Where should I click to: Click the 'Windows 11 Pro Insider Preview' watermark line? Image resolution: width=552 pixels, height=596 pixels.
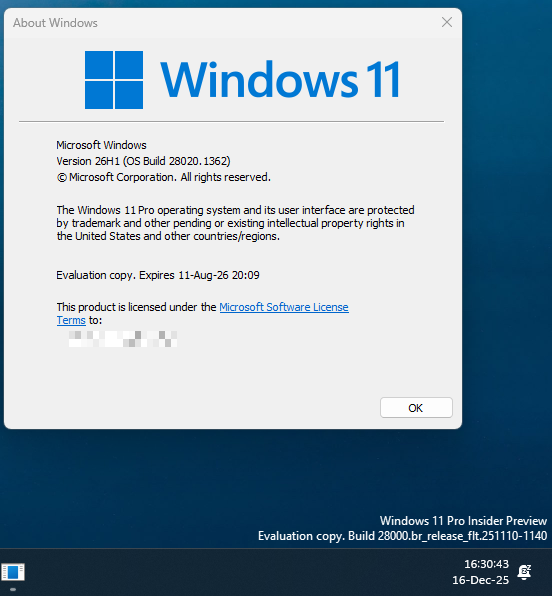463,520
